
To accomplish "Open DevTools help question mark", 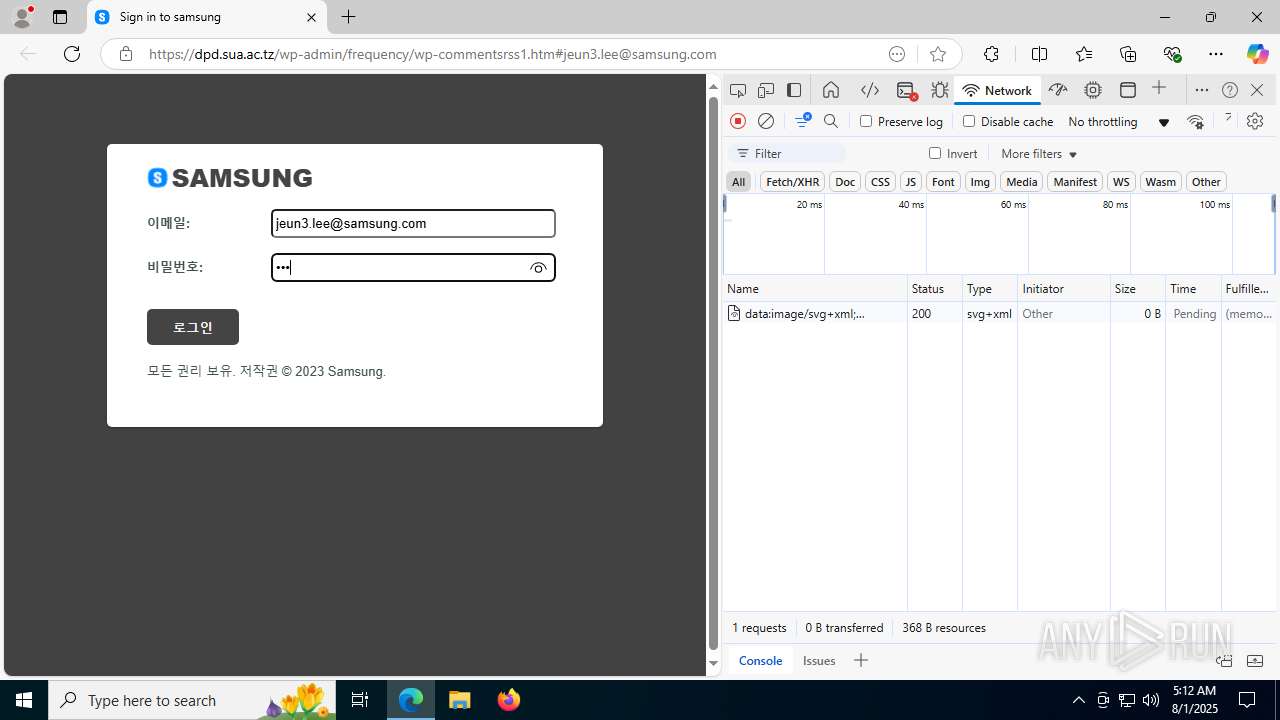I will click(1230, 90).
